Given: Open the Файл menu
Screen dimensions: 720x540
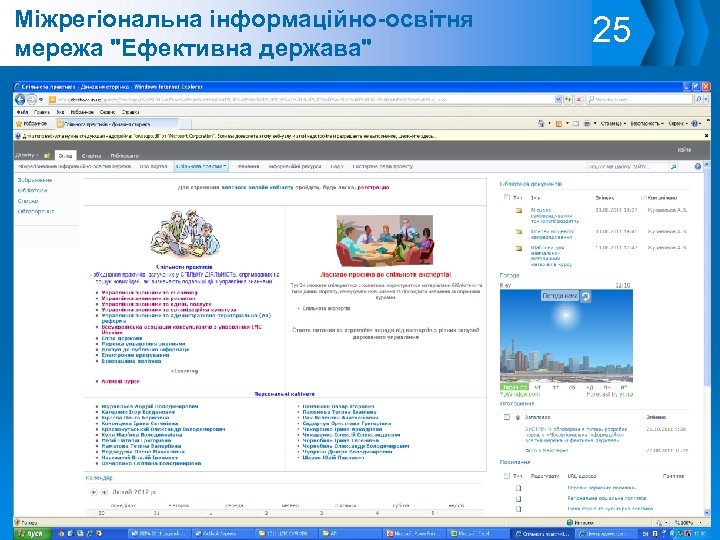Looking at the screenshot, I should 22,112.
